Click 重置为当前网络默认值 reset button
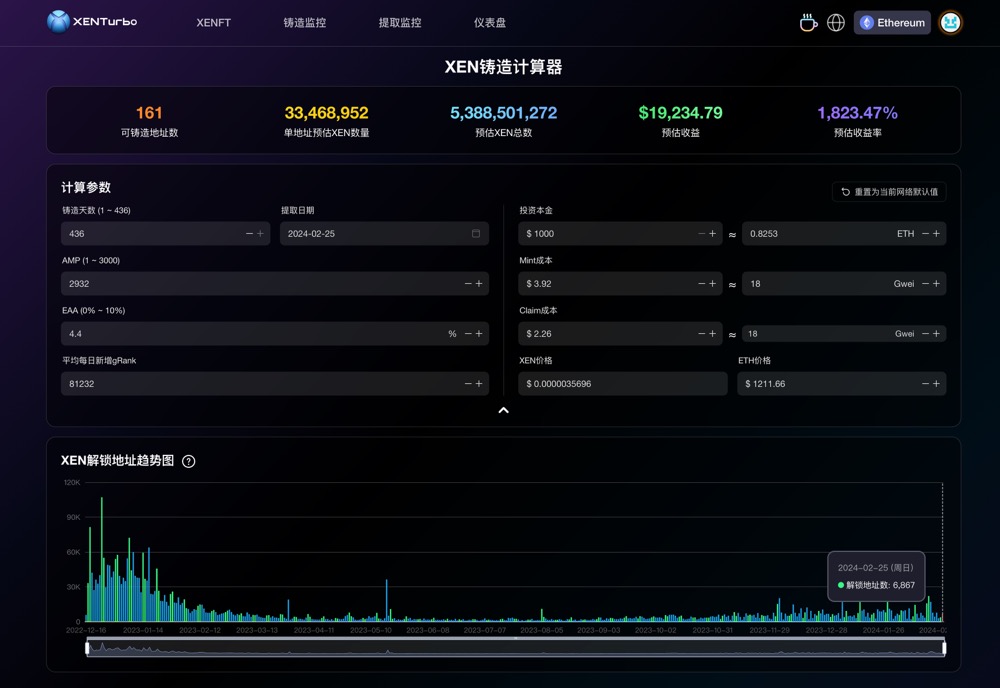The width and height of the screenshot is (1000, 688). click(x=889, y=191)
